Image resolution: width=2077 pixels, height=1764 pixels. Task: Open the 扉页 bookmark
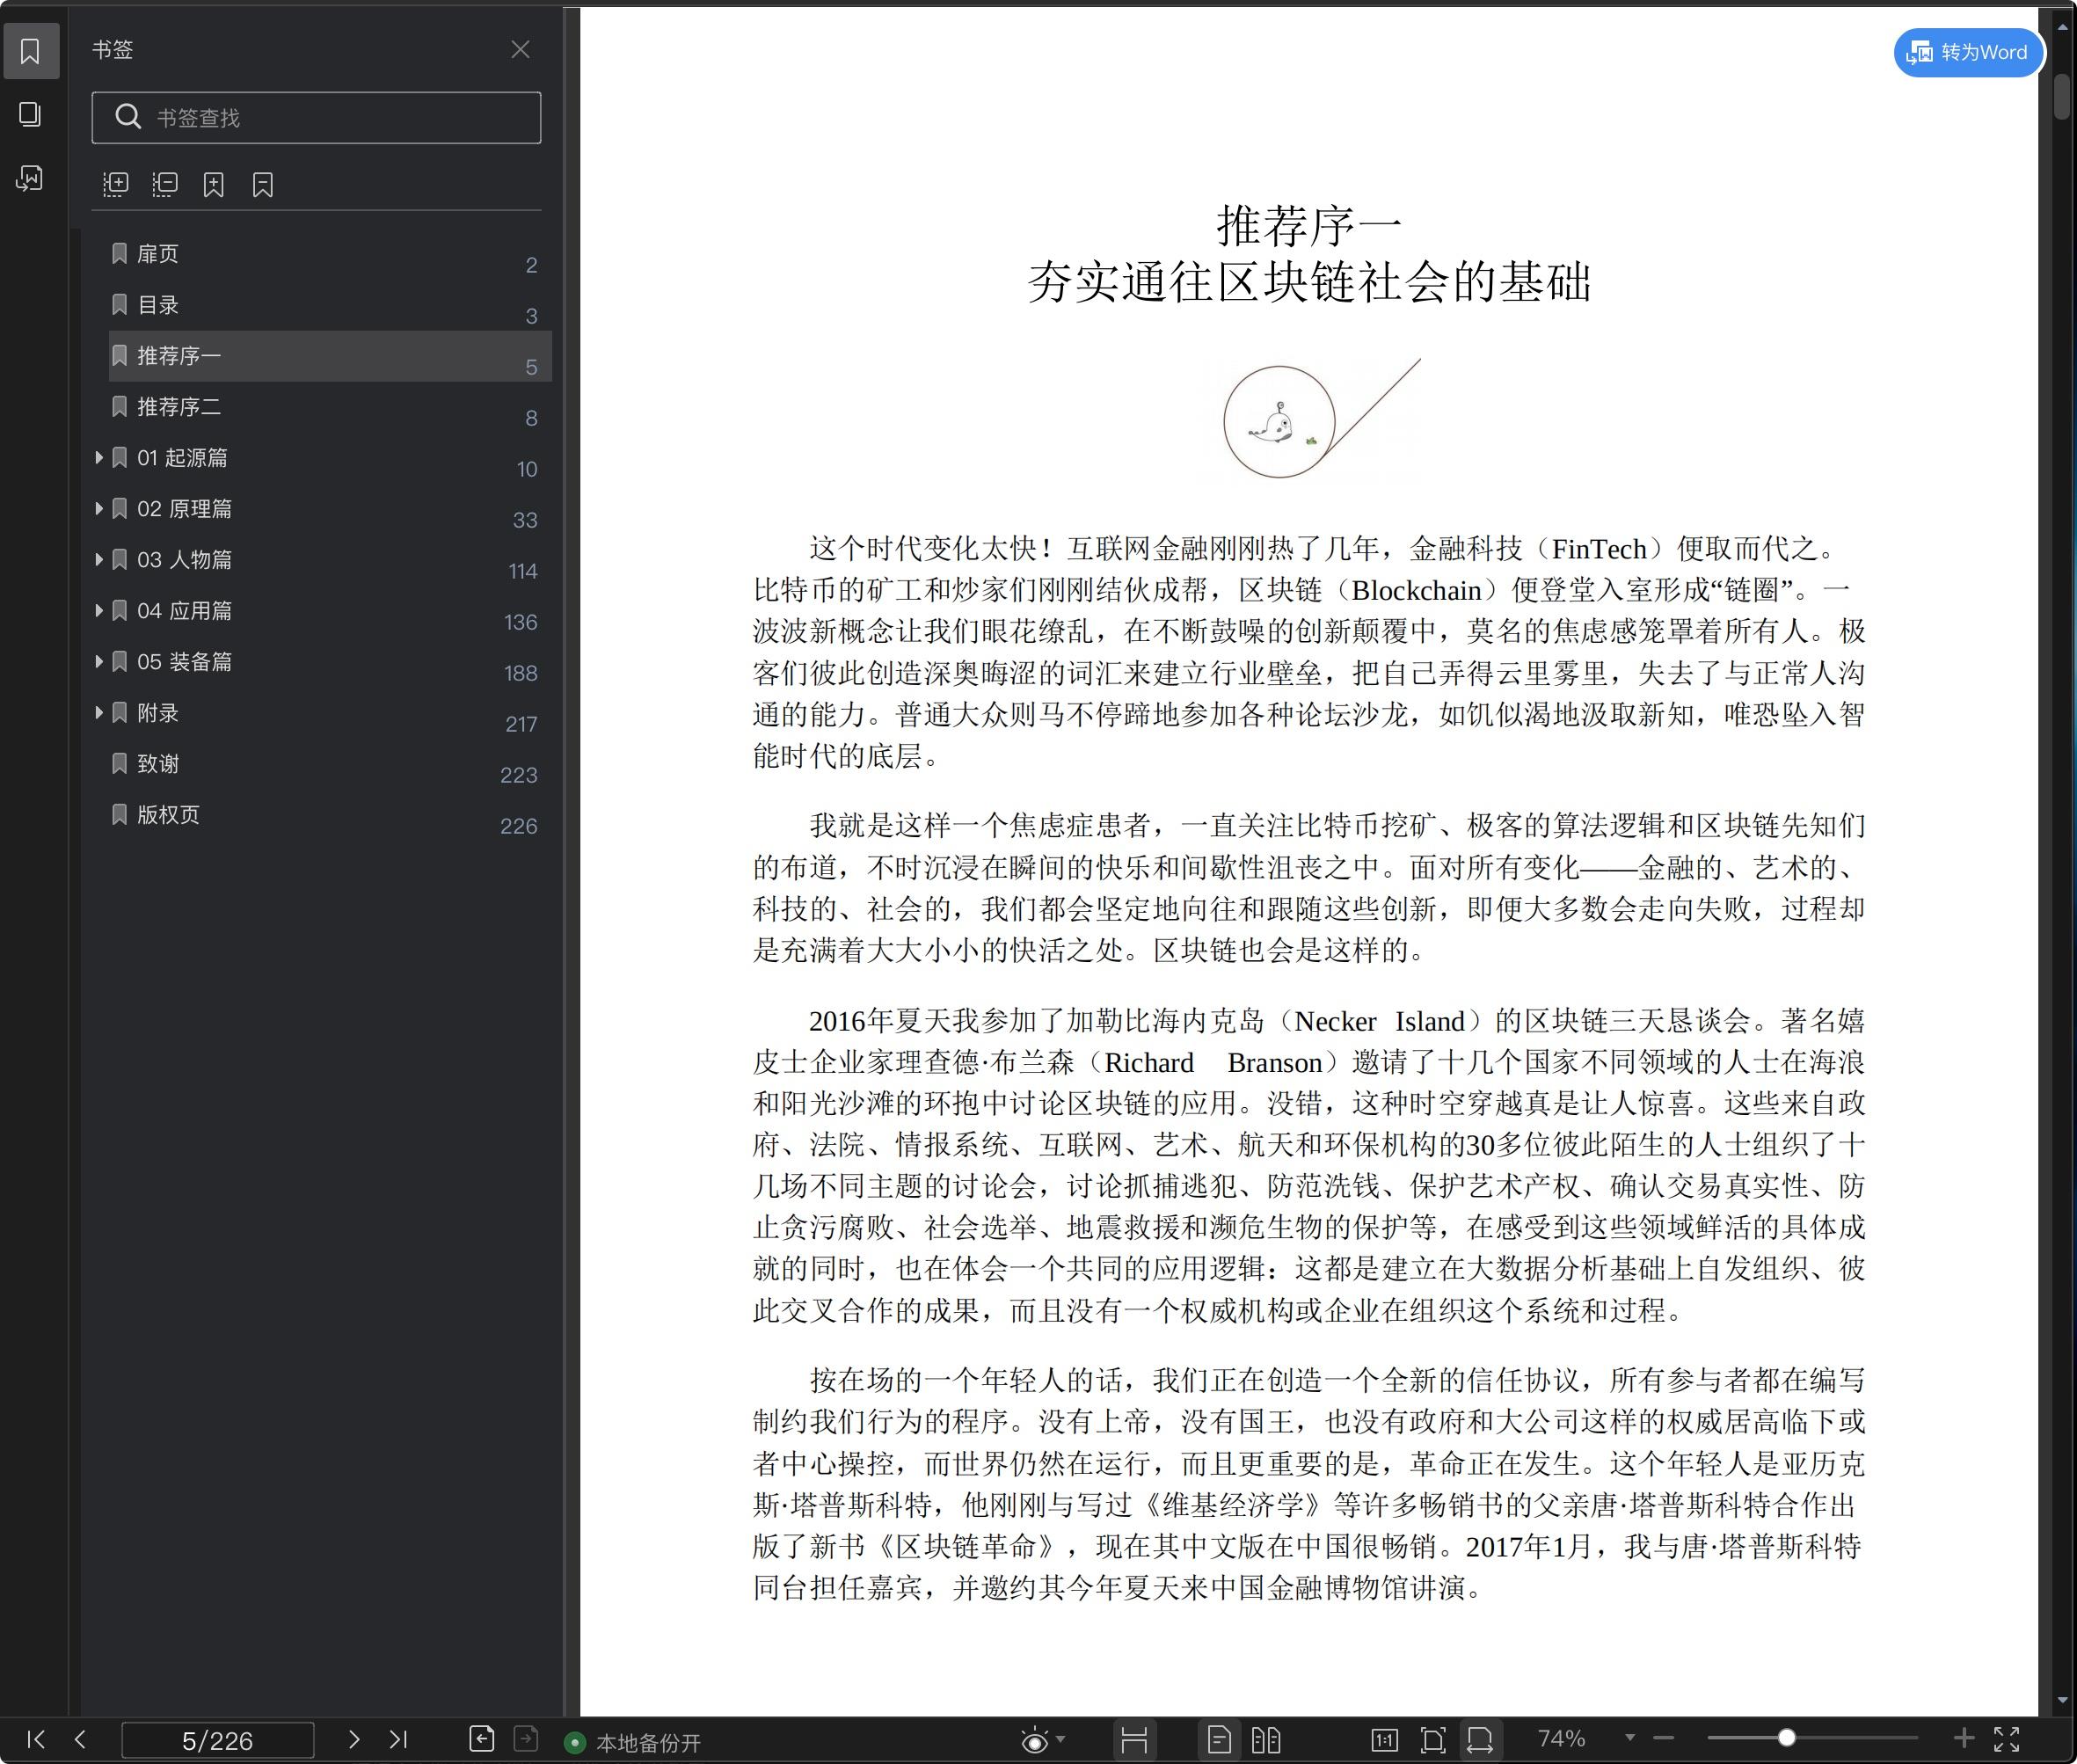(330, 254)
